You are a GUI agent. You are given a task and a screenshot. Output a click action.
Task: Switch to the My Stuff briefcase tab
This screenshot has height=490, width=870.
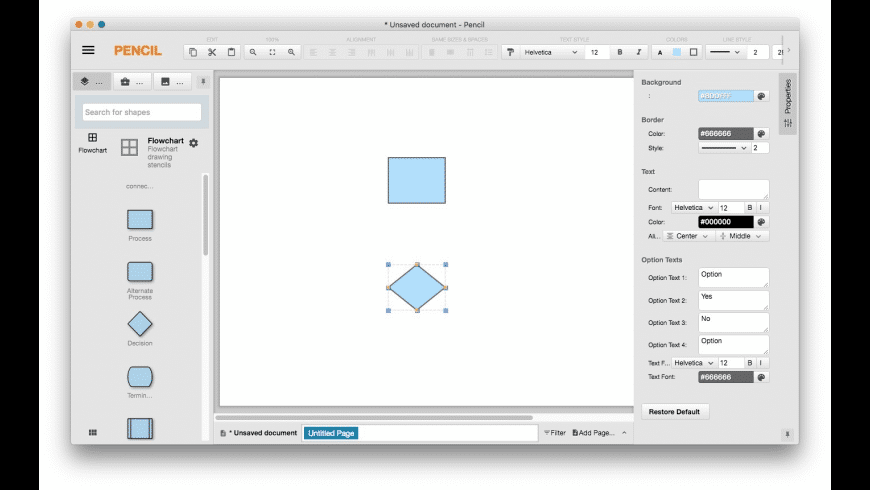pyautogui.click(x=132, y=82)
